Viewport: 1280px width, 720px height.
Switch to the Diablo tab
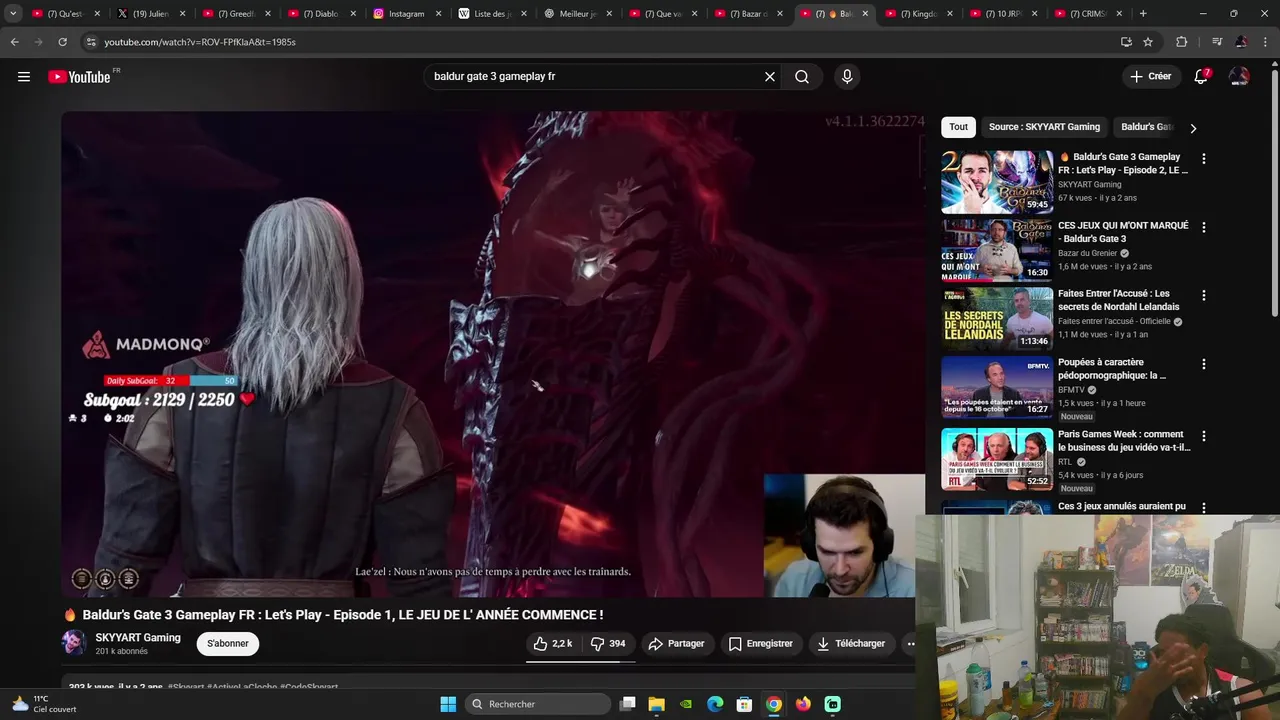click(320, 14)
